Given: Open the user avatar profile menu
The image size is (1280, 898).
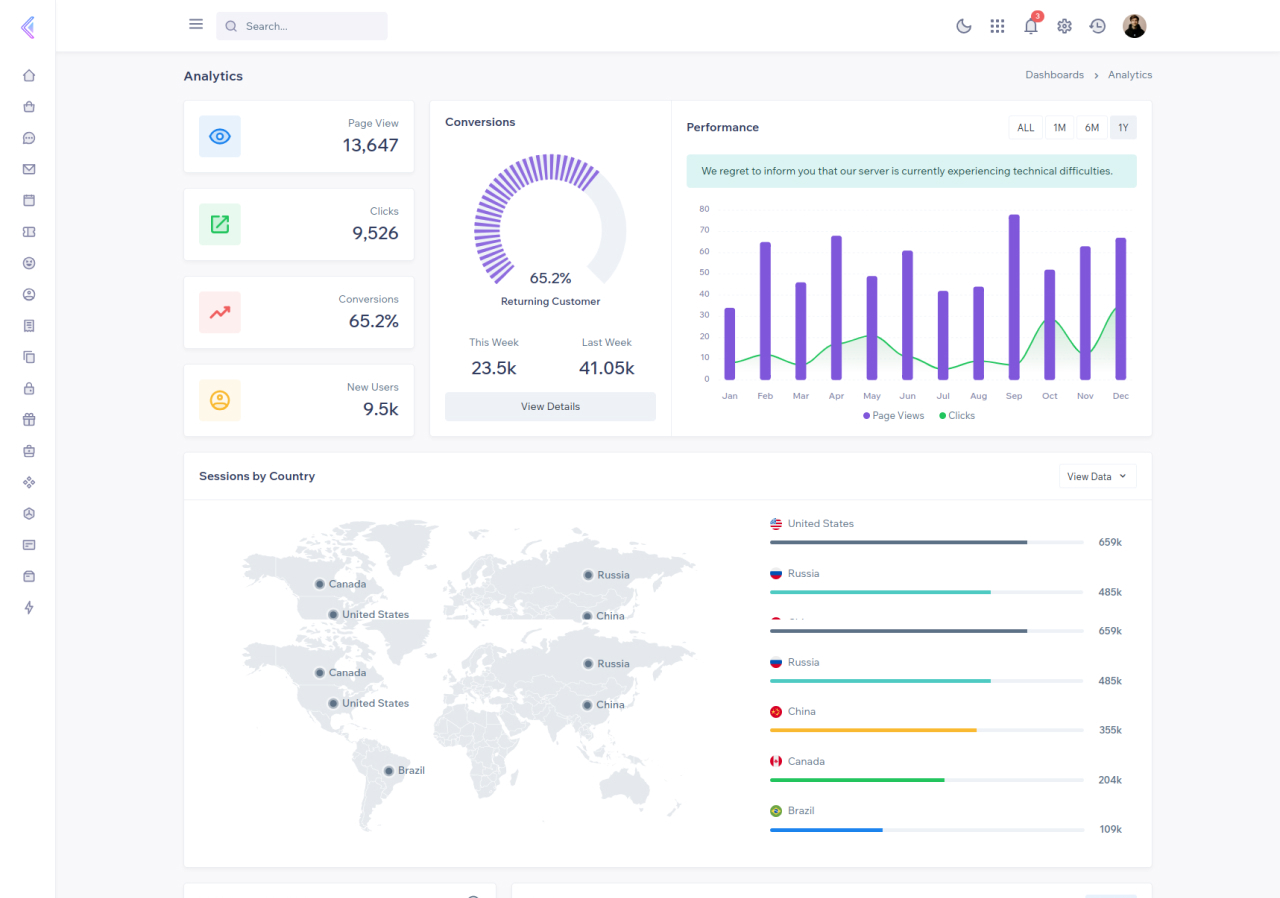Looking at the screenshot, I should (x=1134, y=26).
